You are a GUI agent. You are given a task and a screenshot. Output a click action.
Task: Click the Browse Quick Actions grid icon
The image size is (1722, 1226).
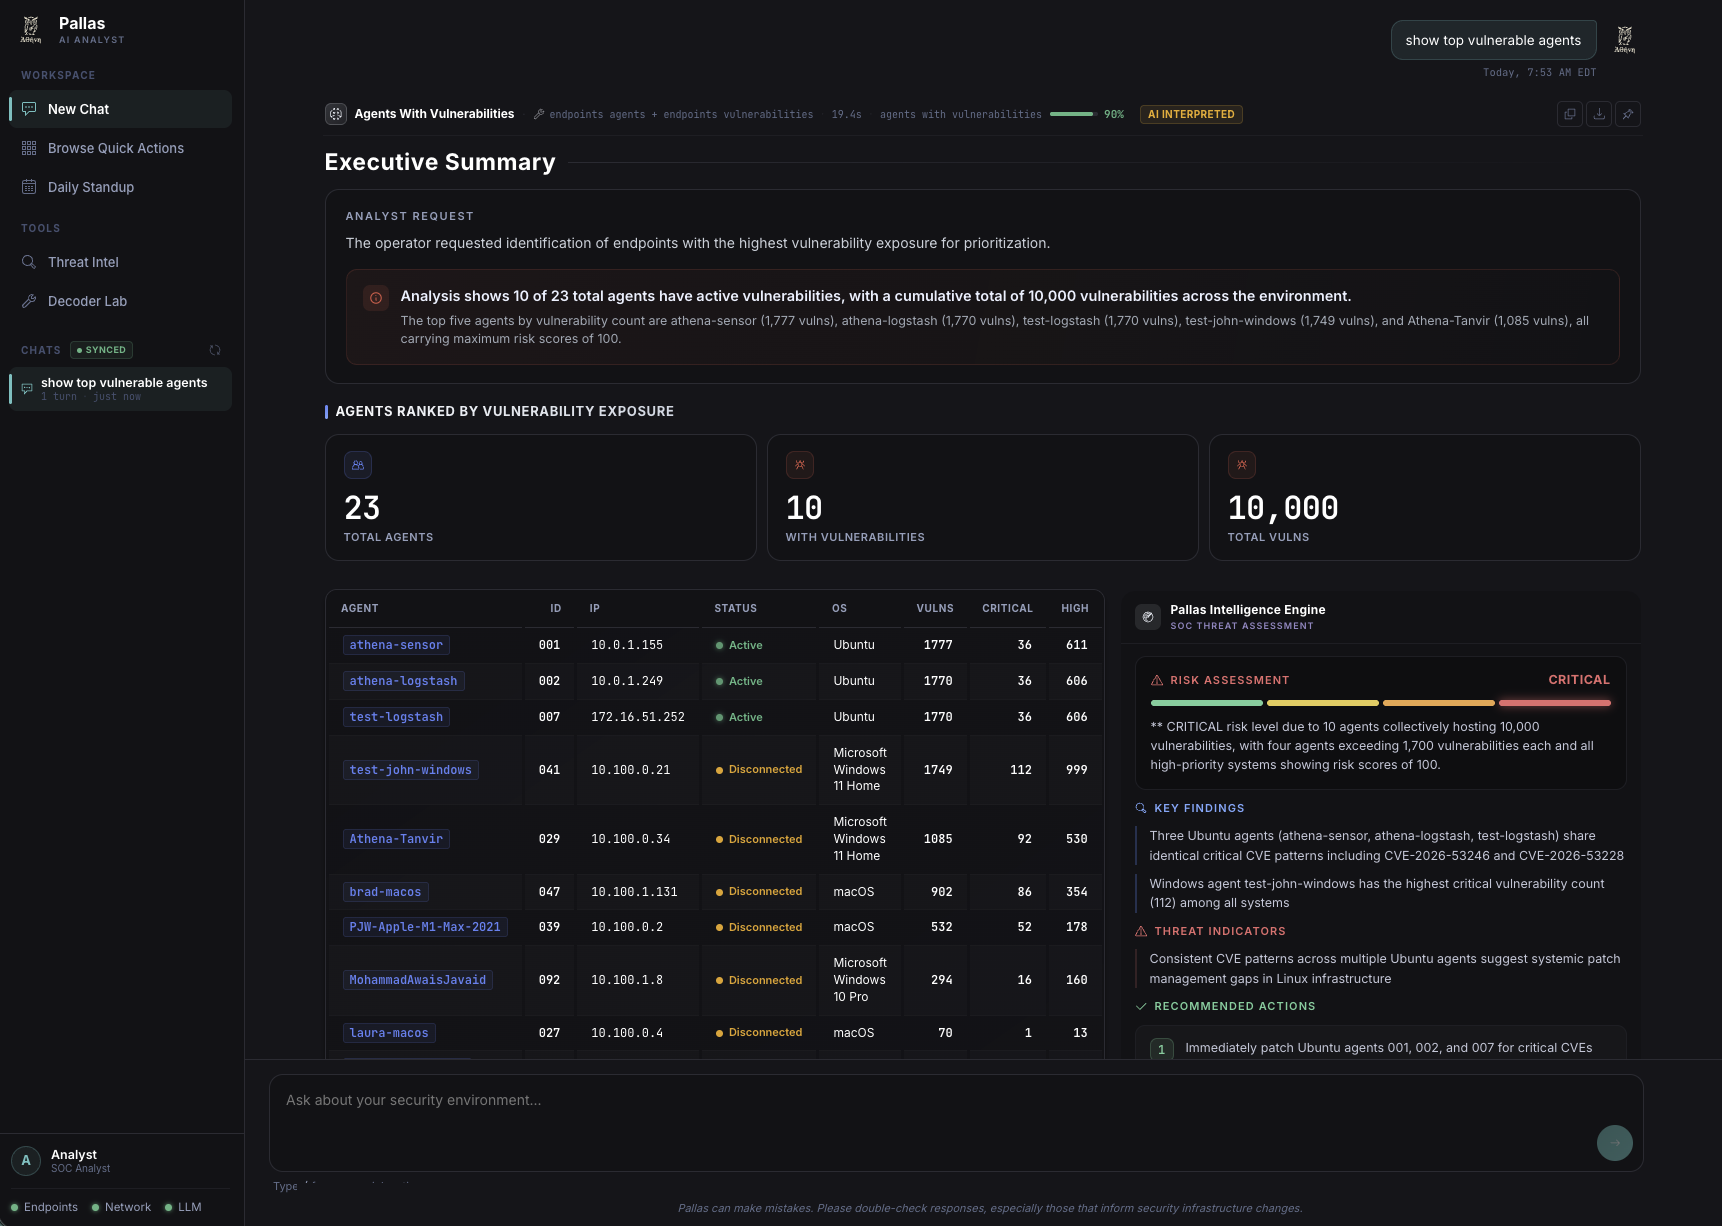coord(29,148)
